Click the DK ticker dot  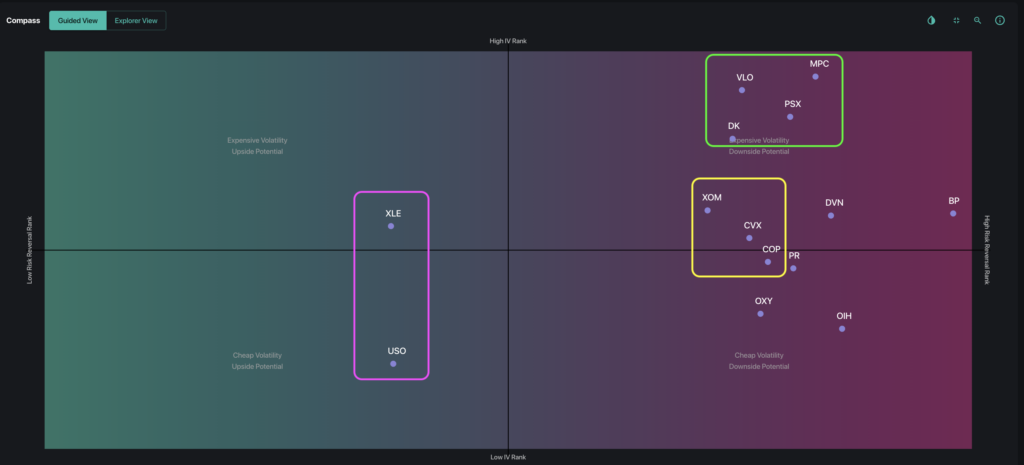(x=733, y=139)
